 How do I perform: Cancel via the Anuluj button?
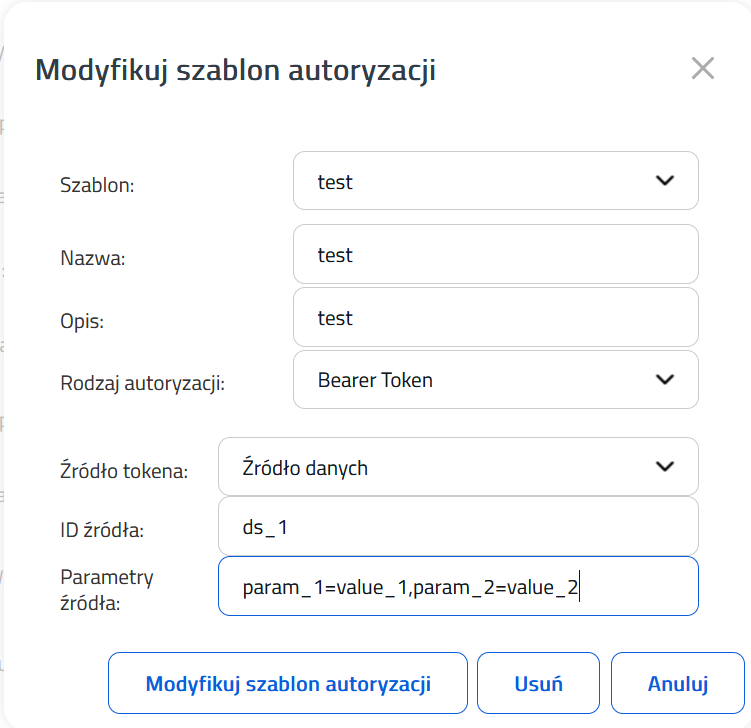(678, 683)
